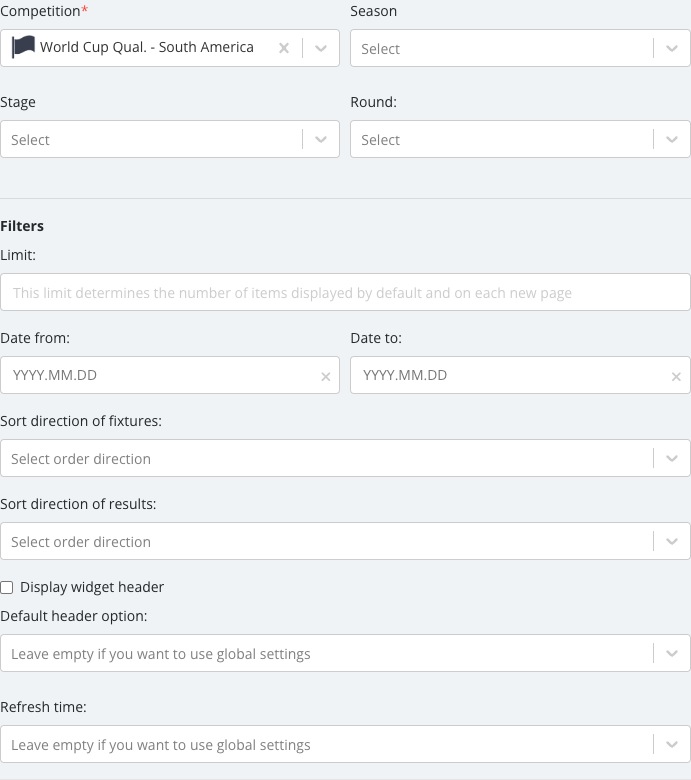
Task: Click inside the Limit input field
Action: (x=345, y=292)
